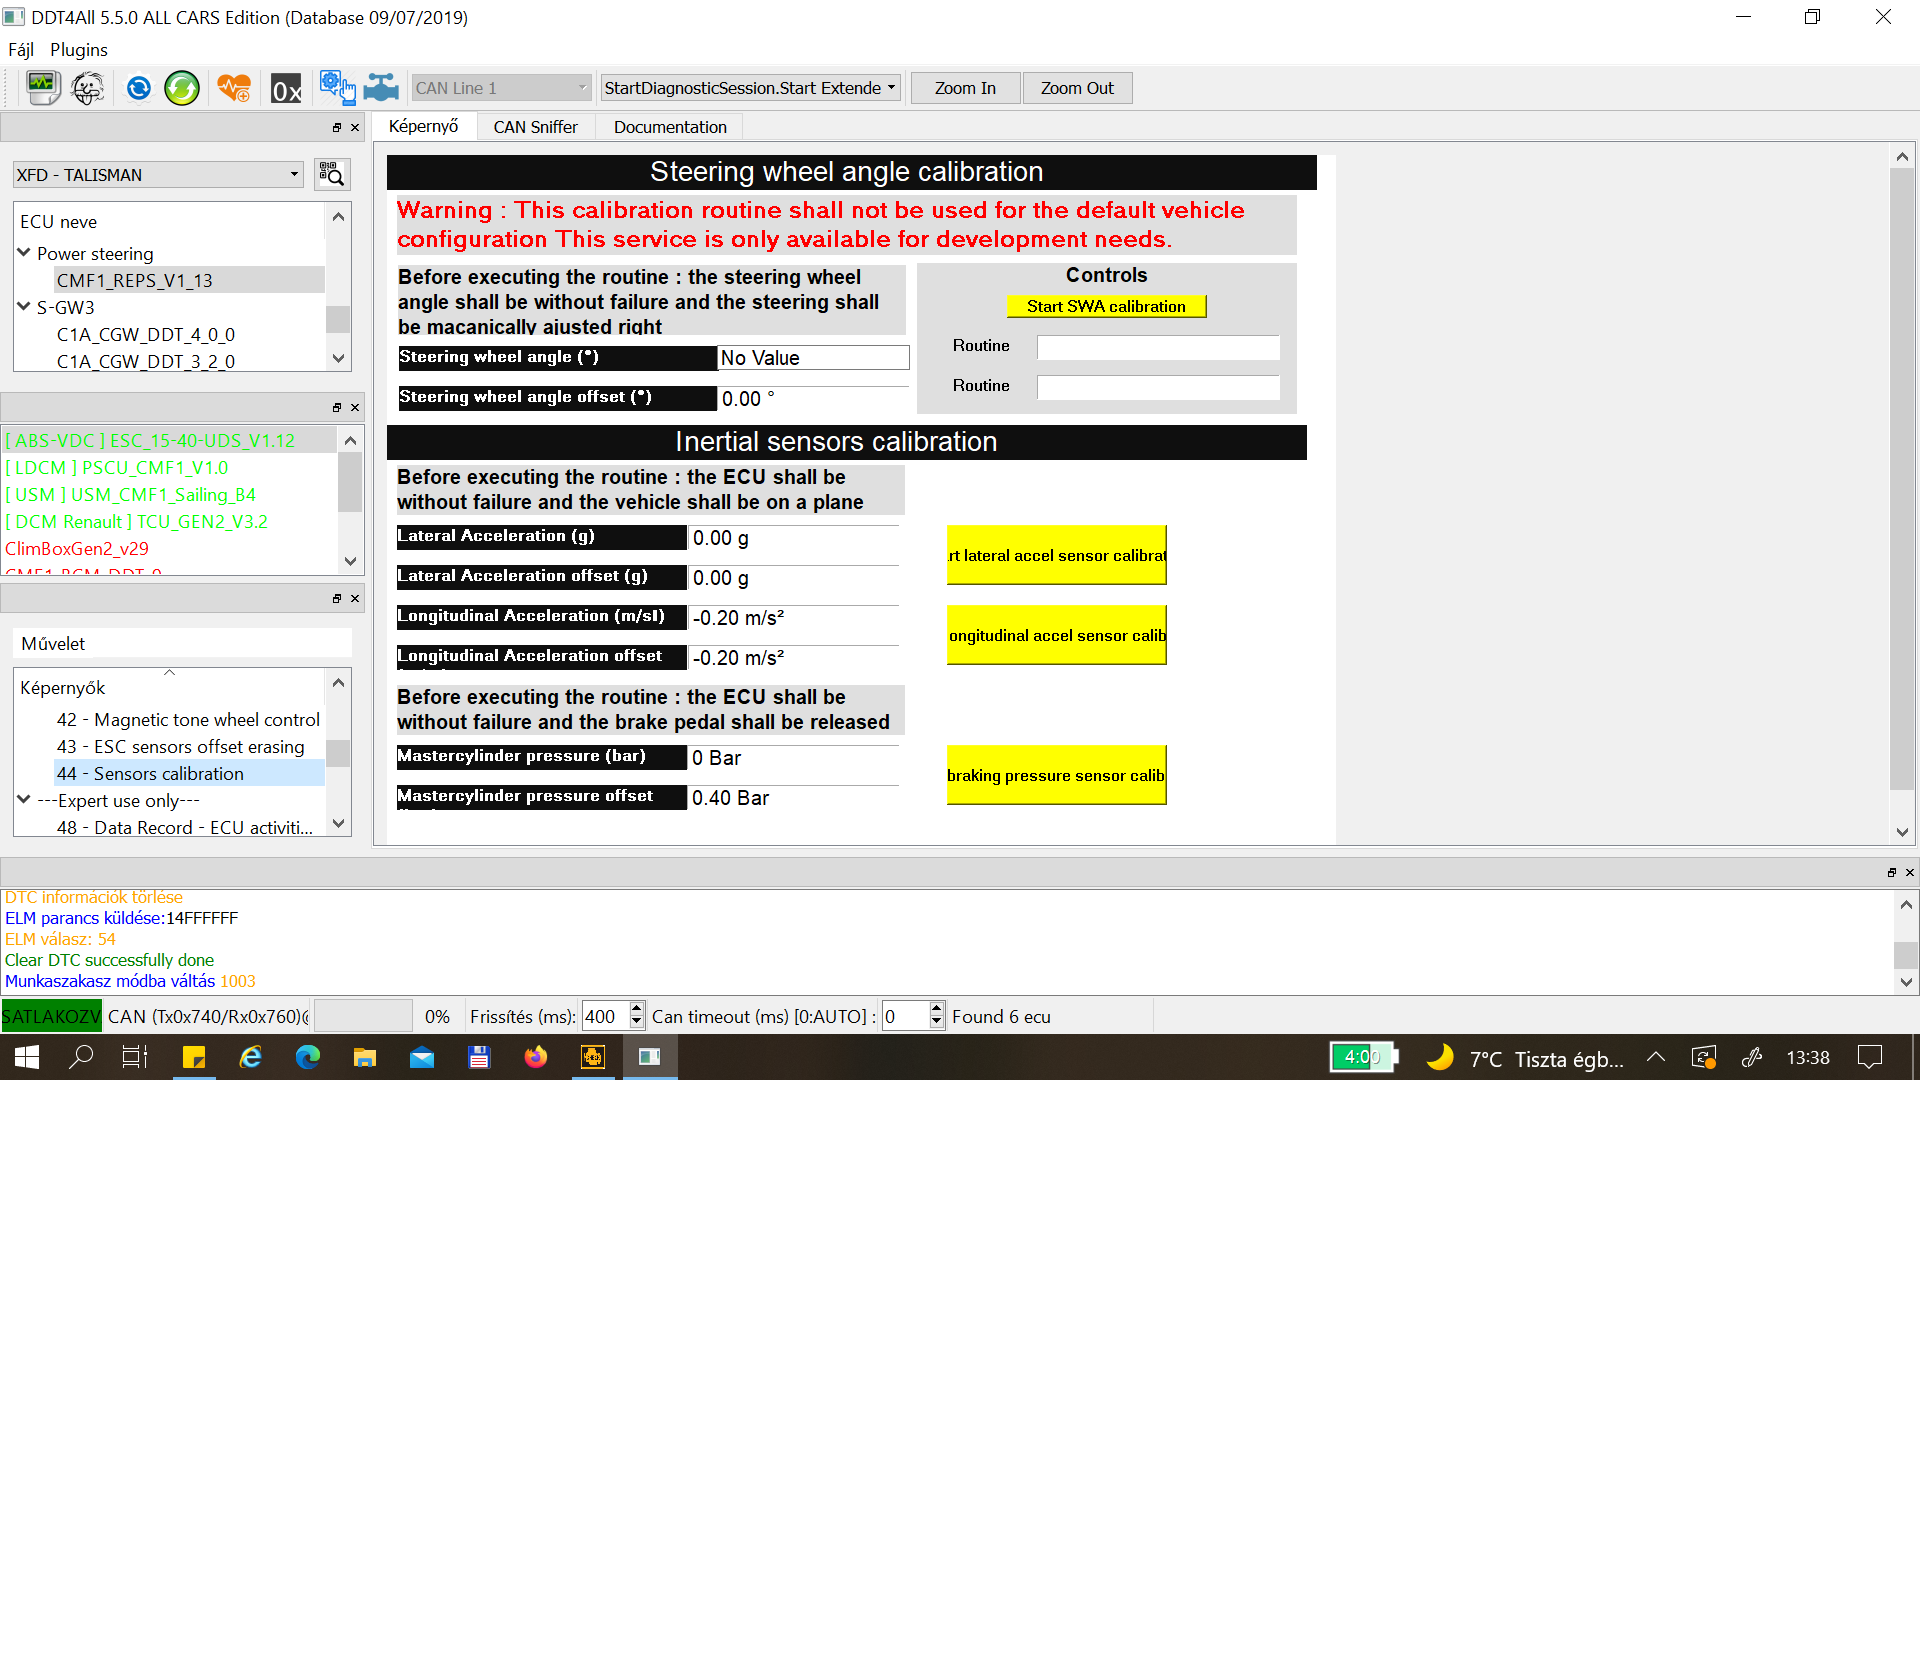
Task: Enable auto refresh via gear-hand toolbar icon
Action: click(x=336, y=87)
